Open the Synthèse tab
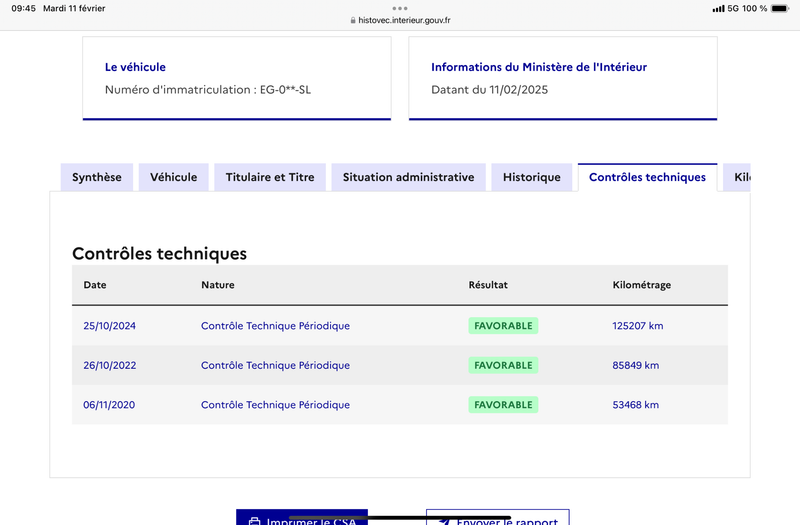The width and height of the screenshot is (800, 525). [x=97, y=177]
